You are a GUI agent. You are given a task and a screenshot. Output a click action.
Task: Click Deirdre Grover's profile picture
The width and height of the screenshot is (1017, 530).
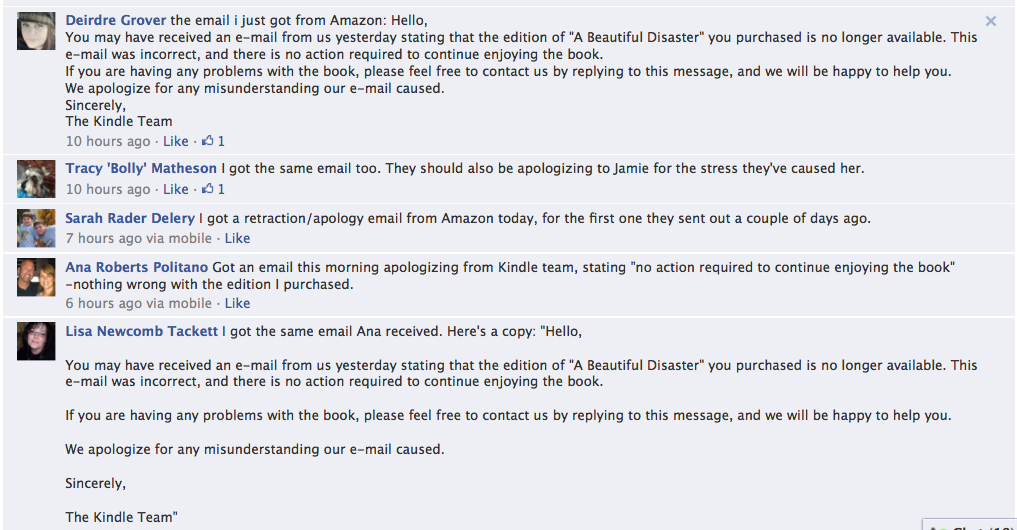tap(36, 31)
